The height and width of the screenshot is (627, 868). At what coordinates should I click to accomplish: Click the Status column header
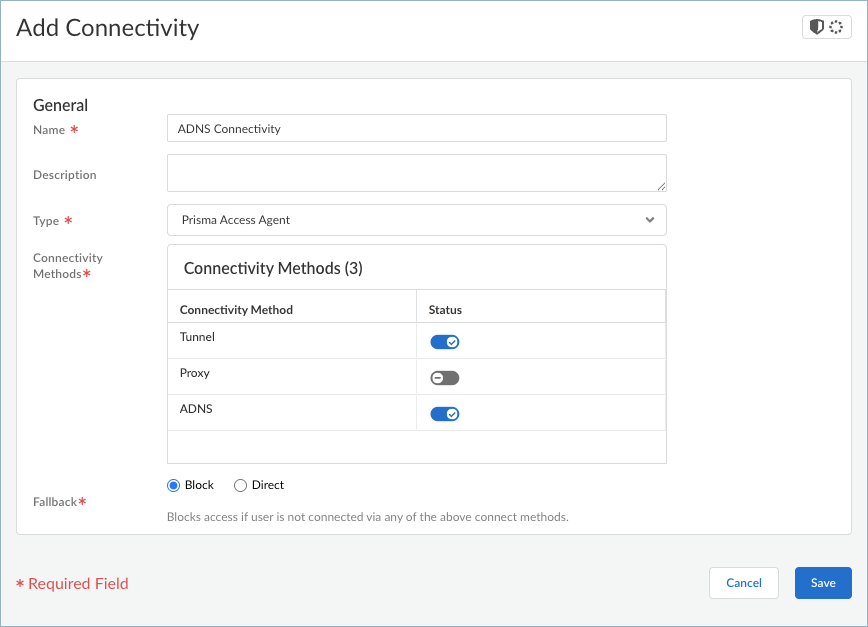(445, 310)
